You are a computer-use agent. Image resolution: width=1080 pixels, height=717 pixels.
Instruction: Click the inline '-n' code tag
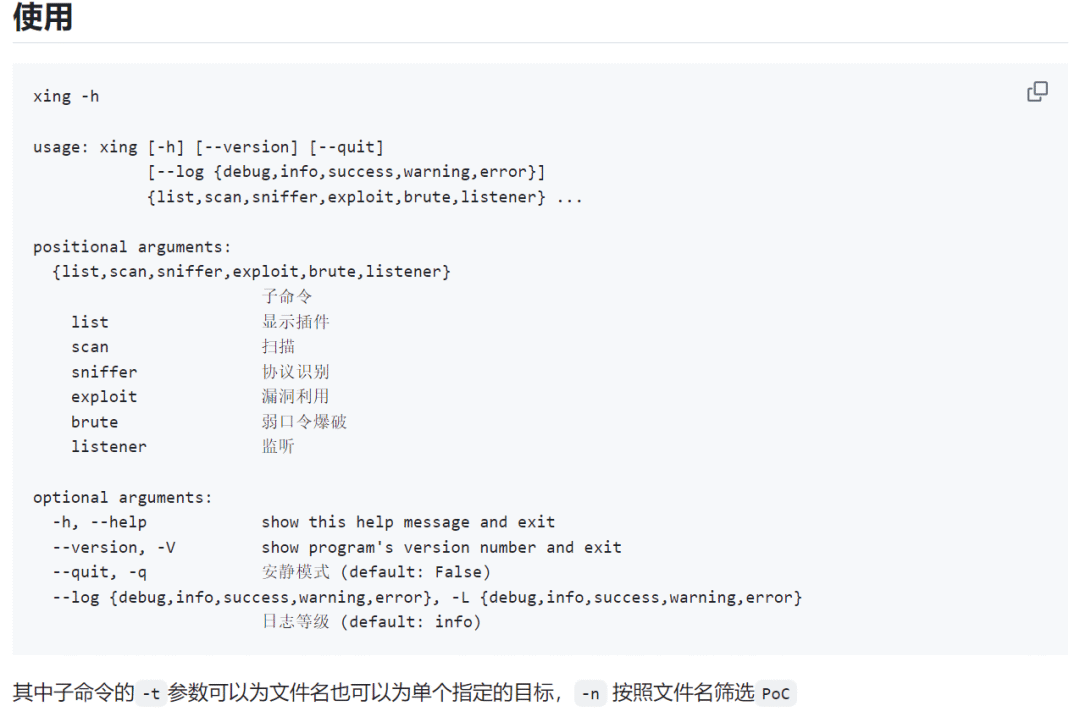point(590,694)
